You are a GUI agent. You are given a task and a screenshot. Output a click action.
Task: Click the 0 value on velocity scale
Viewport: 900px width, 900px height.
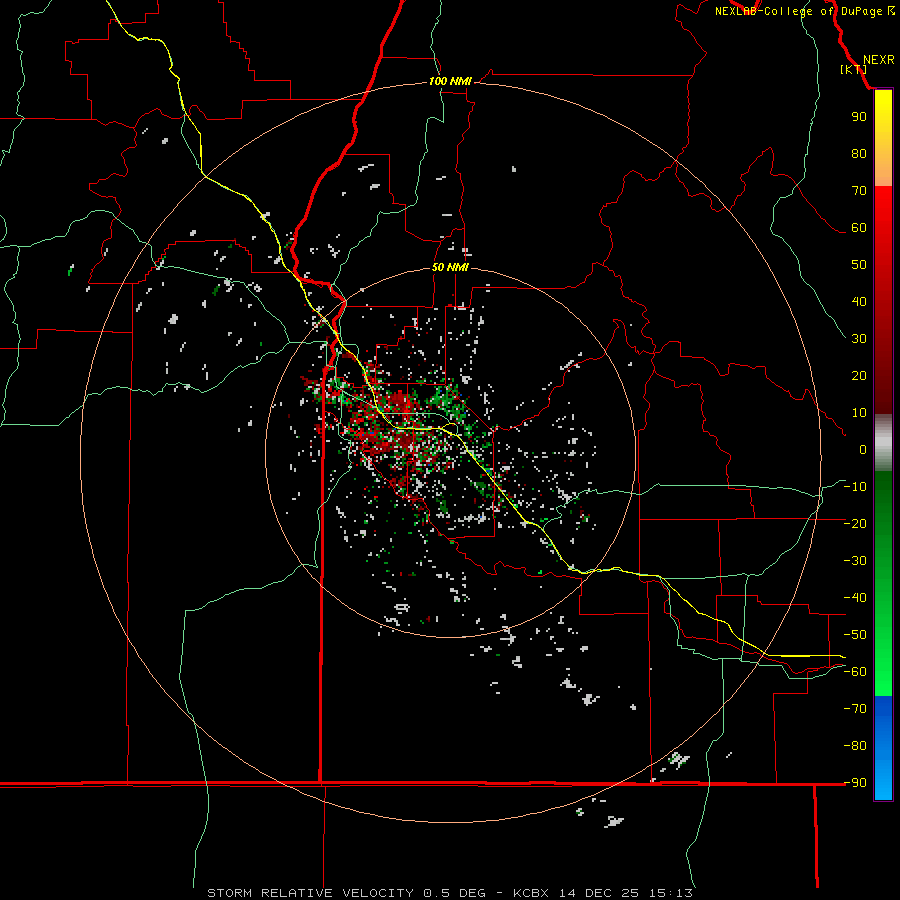[x=863, y=449]
